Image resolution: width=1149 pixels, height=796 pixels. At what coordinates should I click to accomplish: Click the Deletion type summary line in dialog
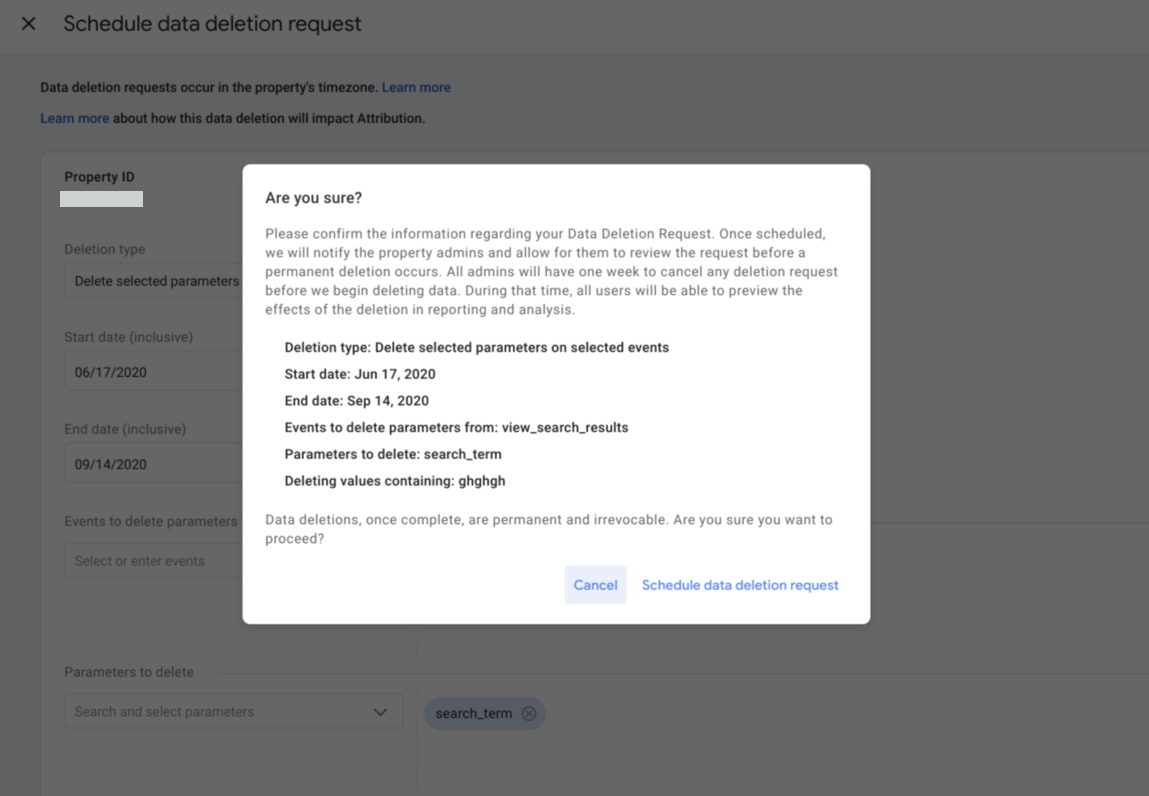(476, 347)
